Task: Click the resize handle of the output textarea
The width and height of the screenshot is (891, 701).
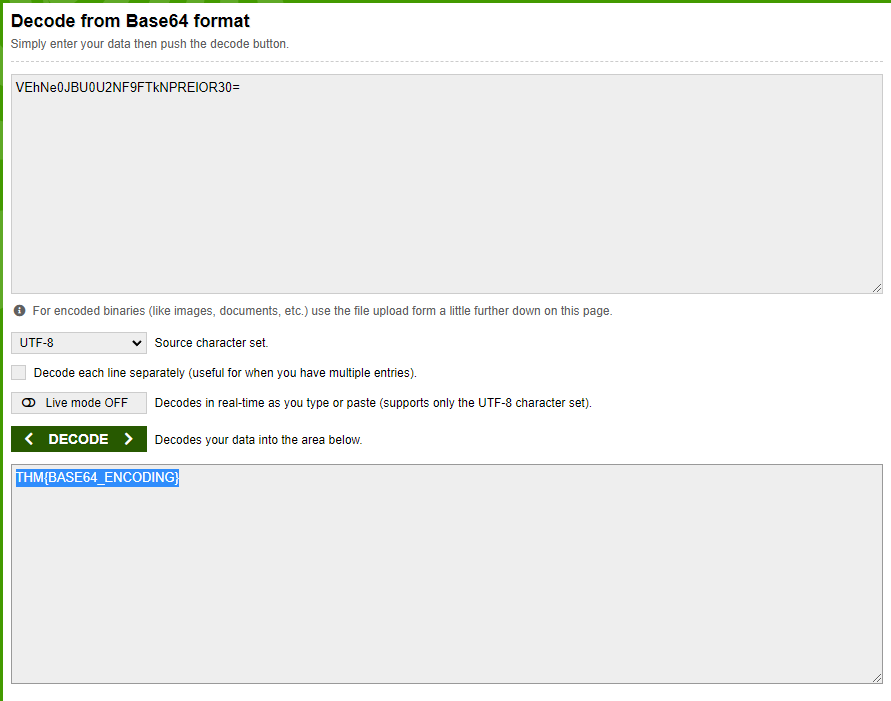Action: pyautogui.click(x=876, y=678)
